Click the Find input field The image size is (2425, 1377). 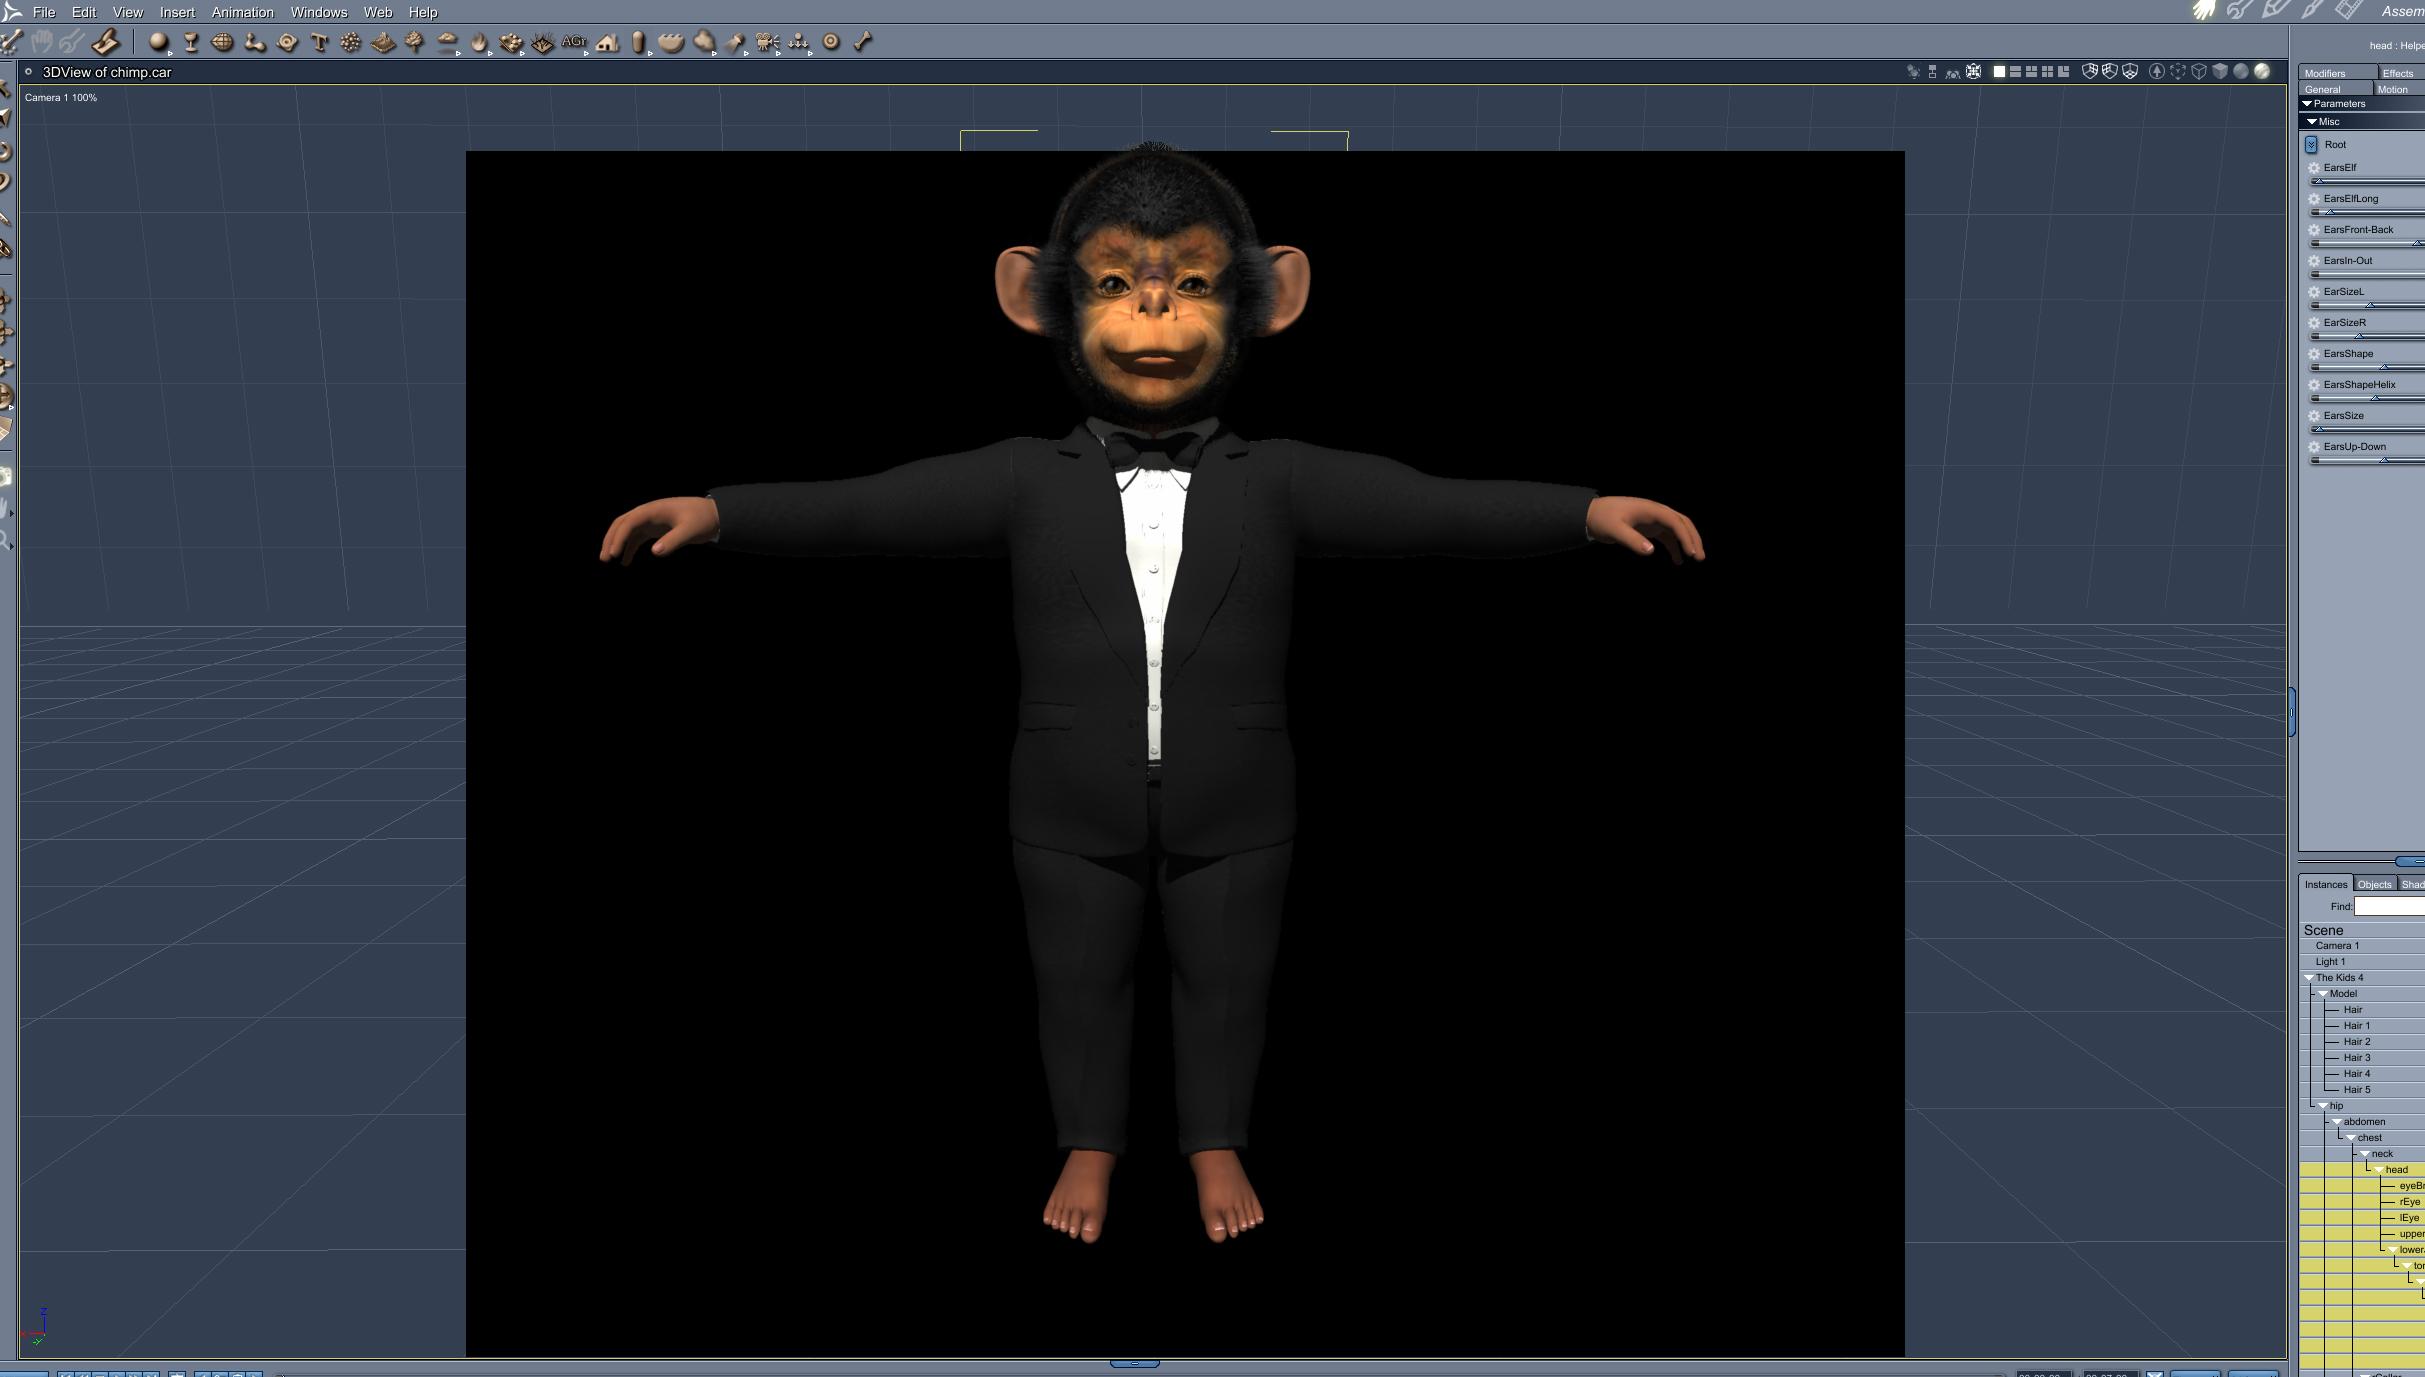[x=2390, y=907]
